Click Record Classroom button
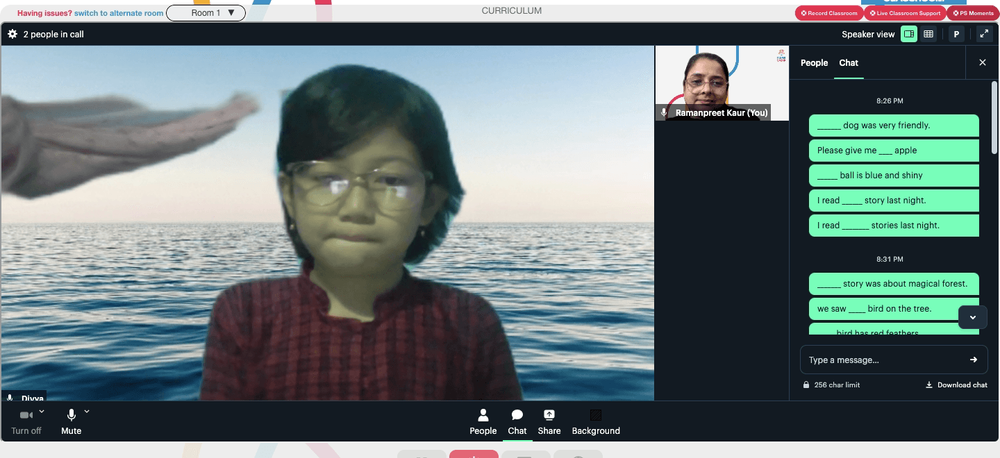 point(828,13)
